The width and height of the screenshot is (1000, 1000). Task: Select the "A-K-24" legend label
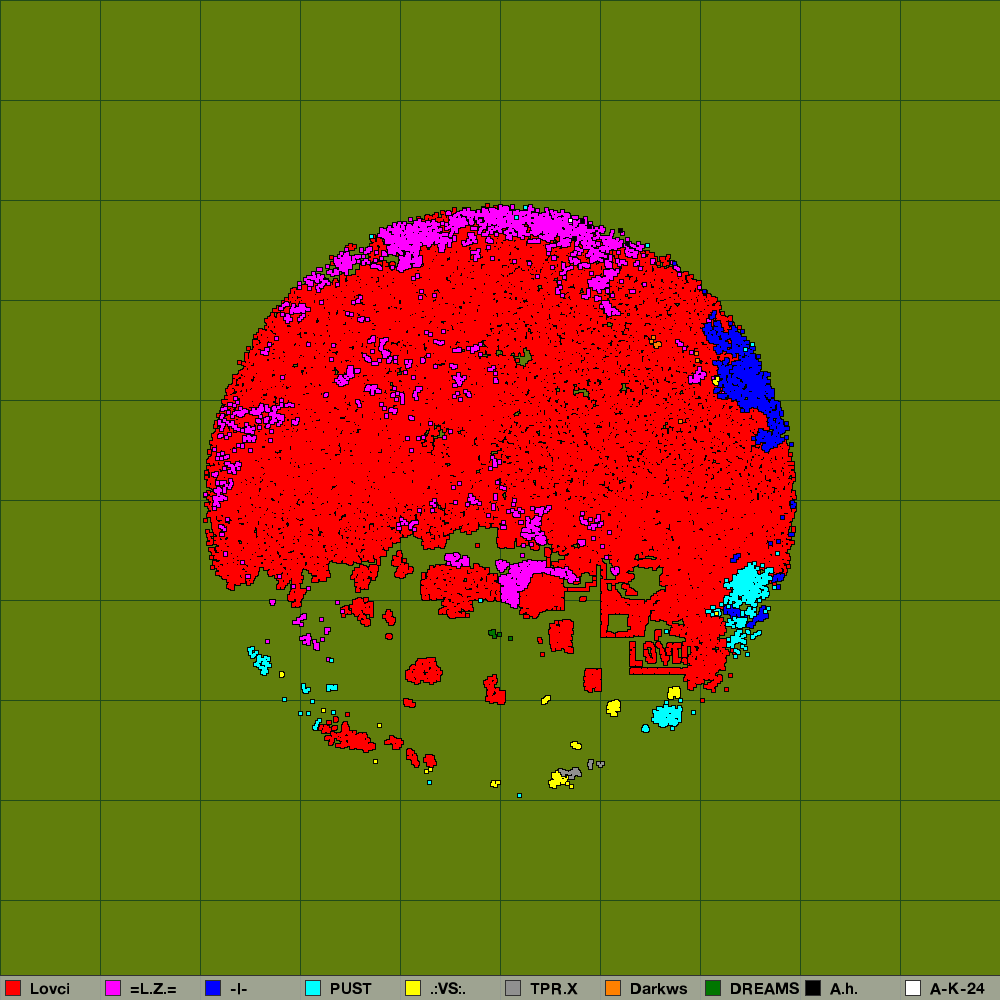coord(957,989)
